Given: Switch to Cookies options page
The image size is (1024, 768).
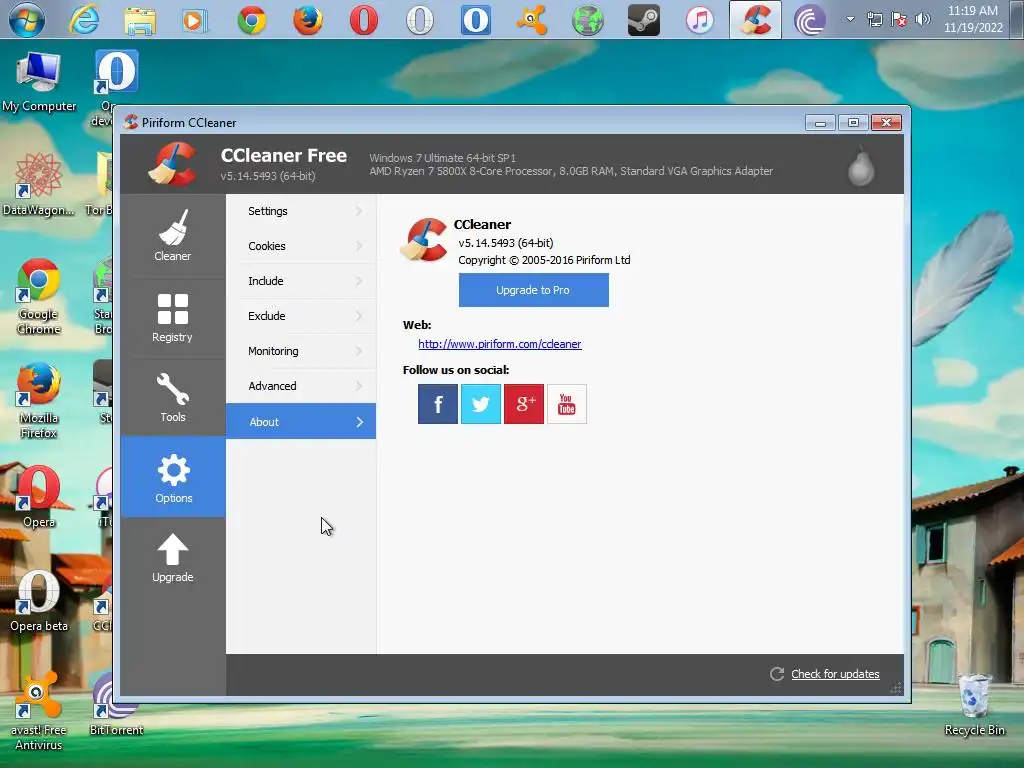Looking at the screenshot, I should [x=301, y=246].
